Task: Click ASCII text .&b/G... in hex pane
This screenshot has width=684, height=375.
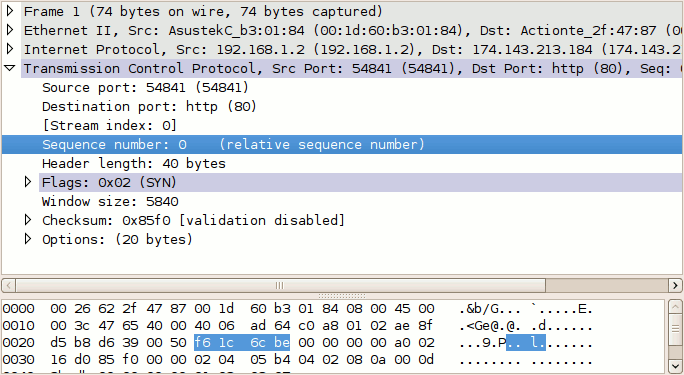Action: pyautogui.click(x=491, y=309)
